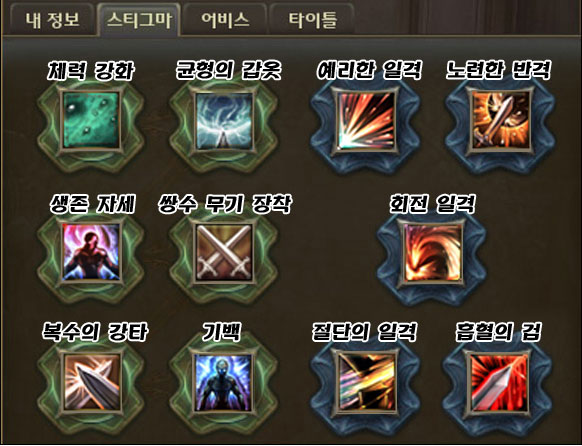Choose the 절단의 일격 skill icon

[366, 382]
